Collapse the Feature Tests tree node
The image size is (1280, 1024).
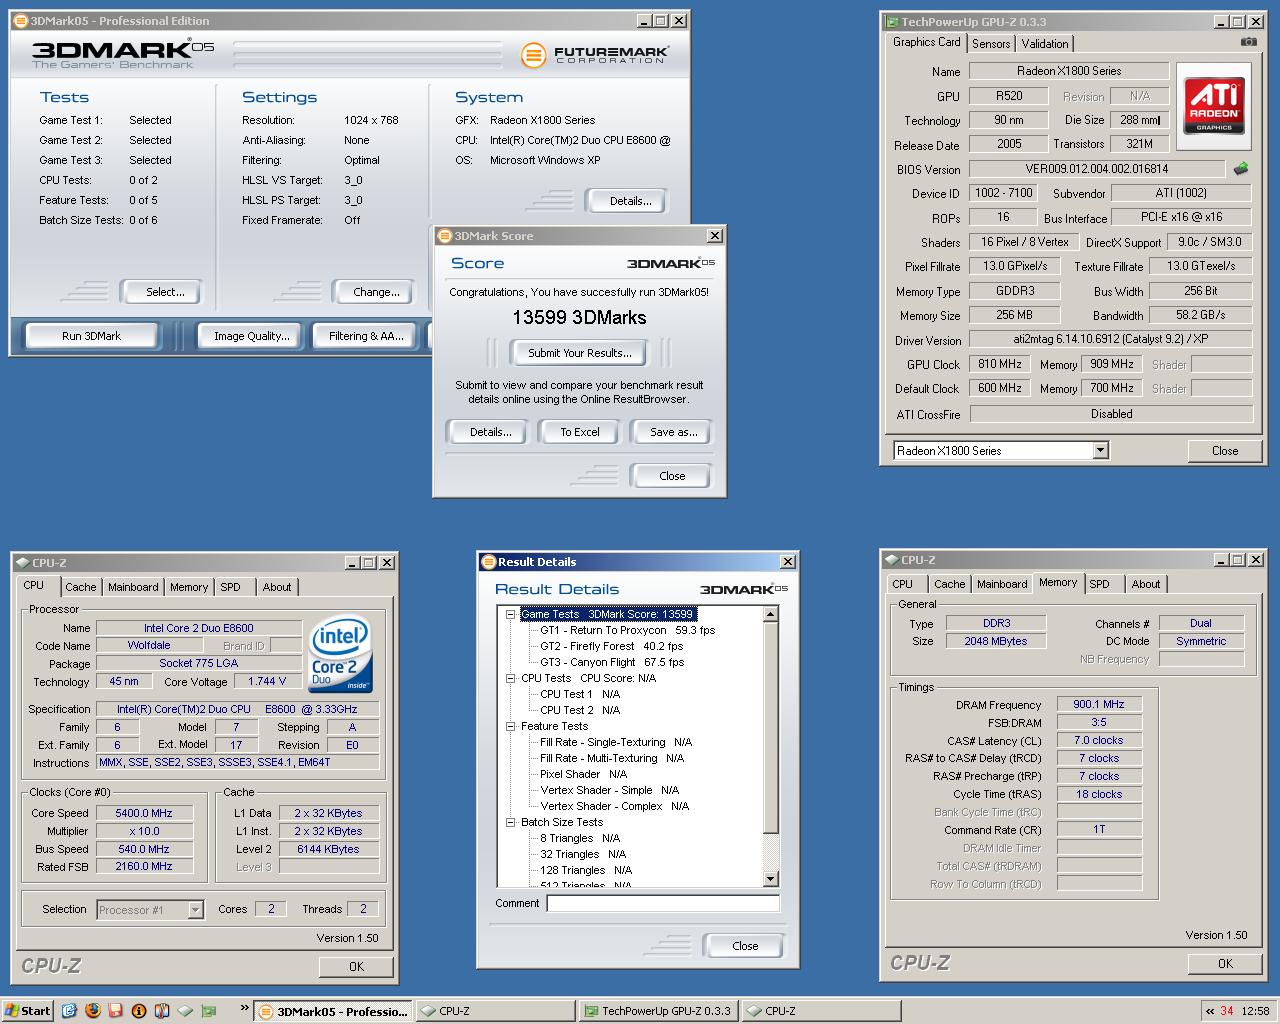(x=510, y=726)
